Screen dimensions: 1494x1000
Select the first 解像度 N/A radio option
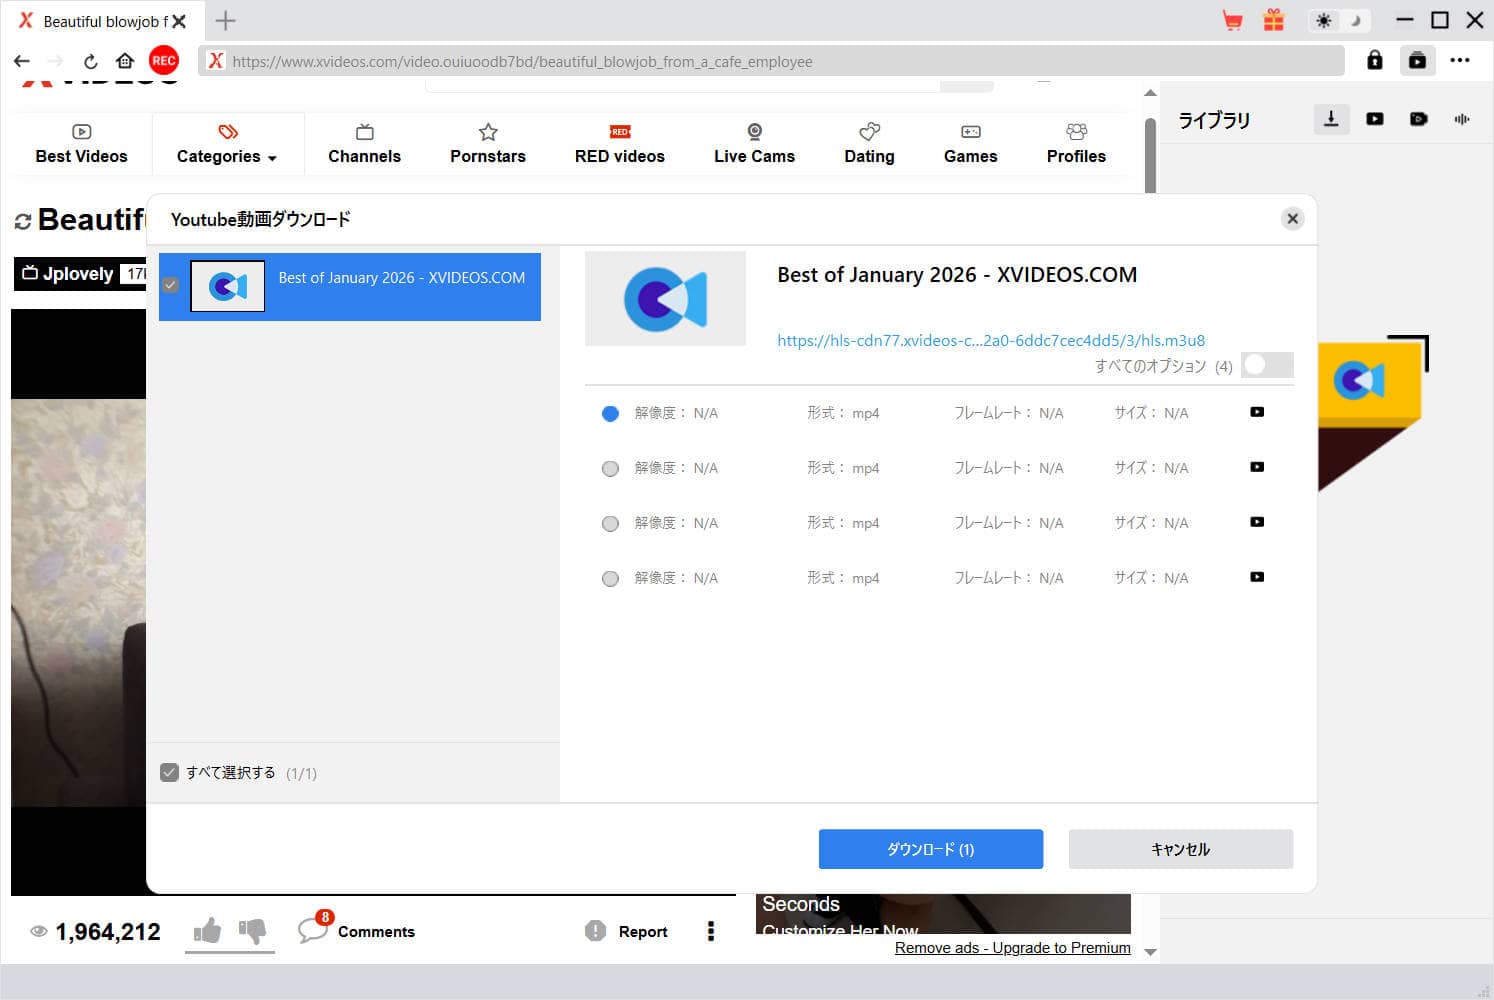(610, 413)
